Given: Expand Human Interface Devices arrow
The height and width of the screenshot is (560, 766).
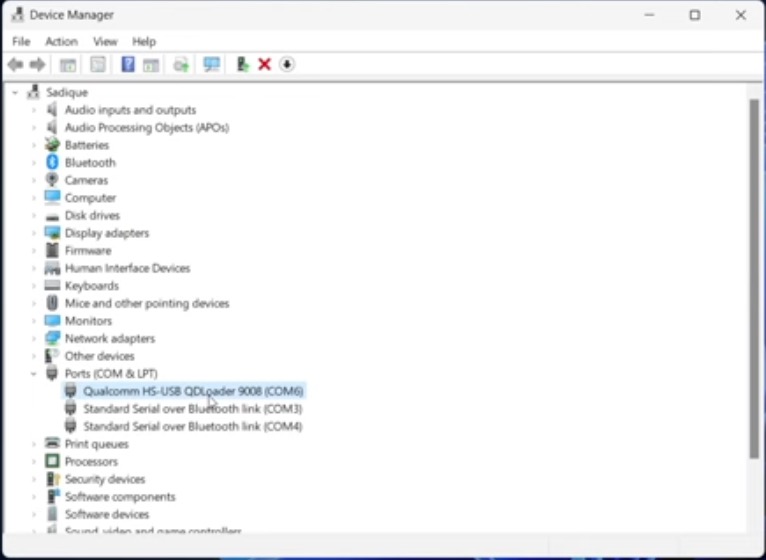Looking at the screenshot, I should click(x=34, y=268).
